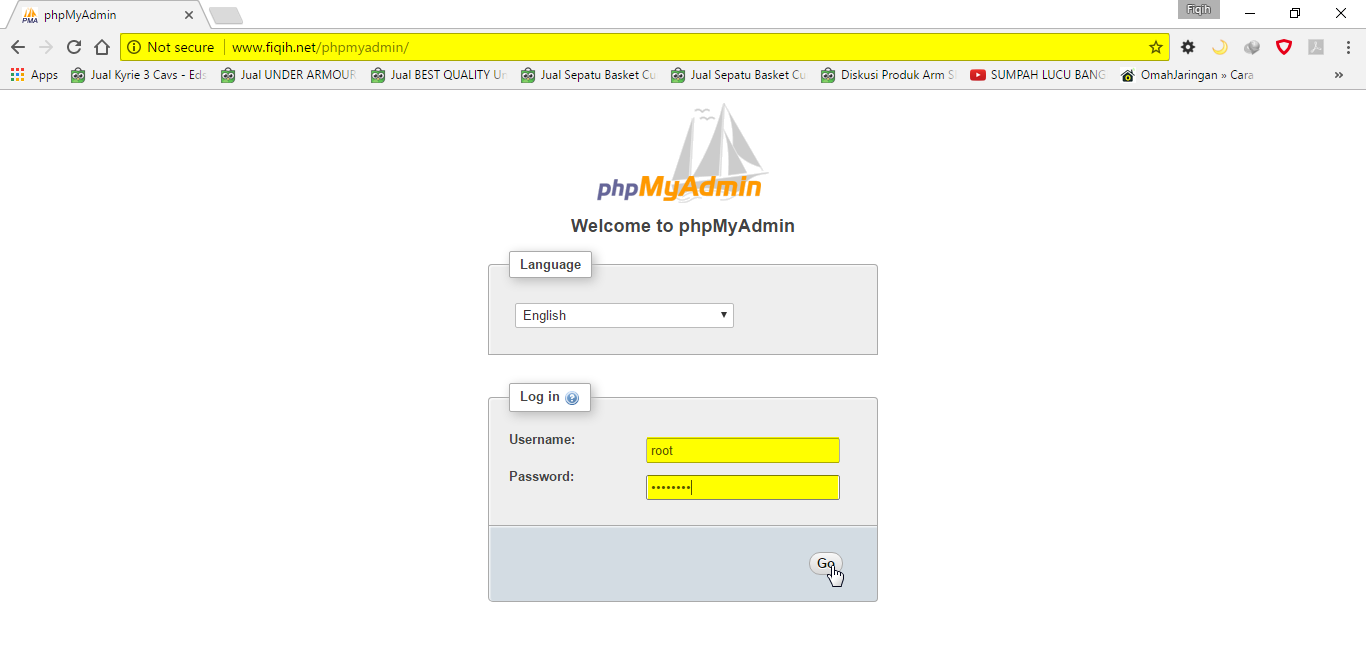Image resolution: width=1366 pixels, height=665 pixels.
Task: Expand the bookmarks overflow chevron
Action: 1339,75
